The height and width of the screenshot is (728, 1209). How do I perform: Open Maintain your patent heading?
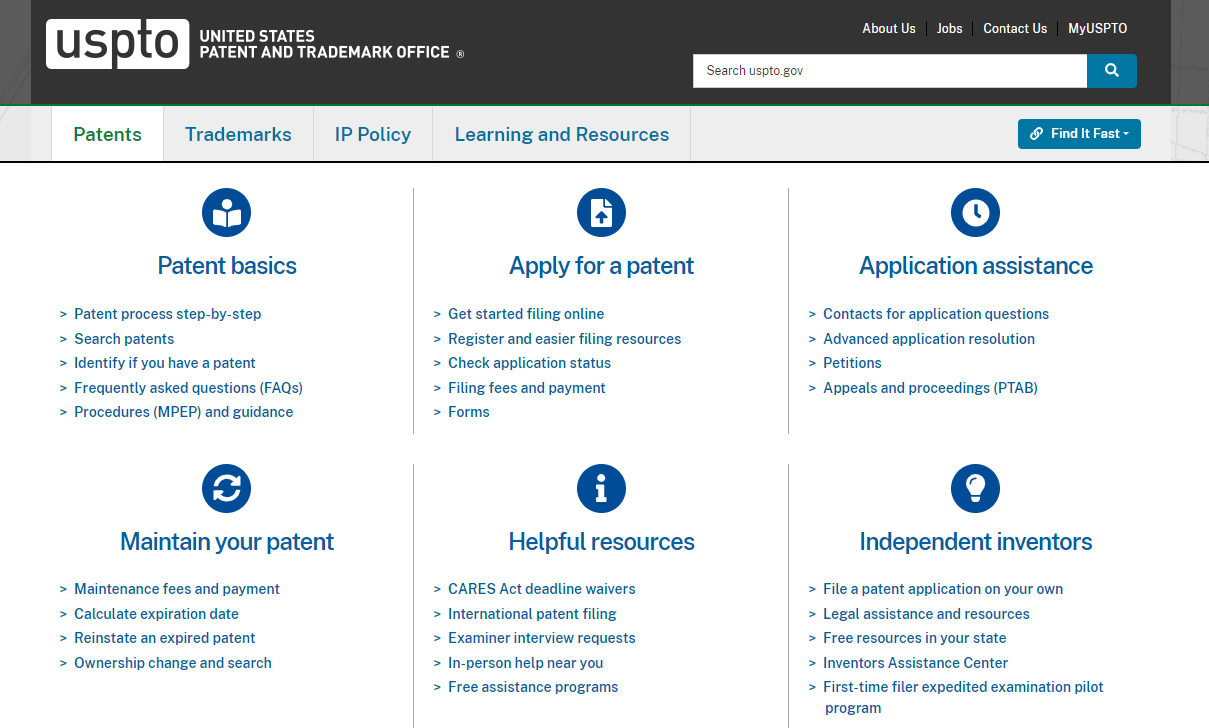pyautogui.click(x=227, y=542)
